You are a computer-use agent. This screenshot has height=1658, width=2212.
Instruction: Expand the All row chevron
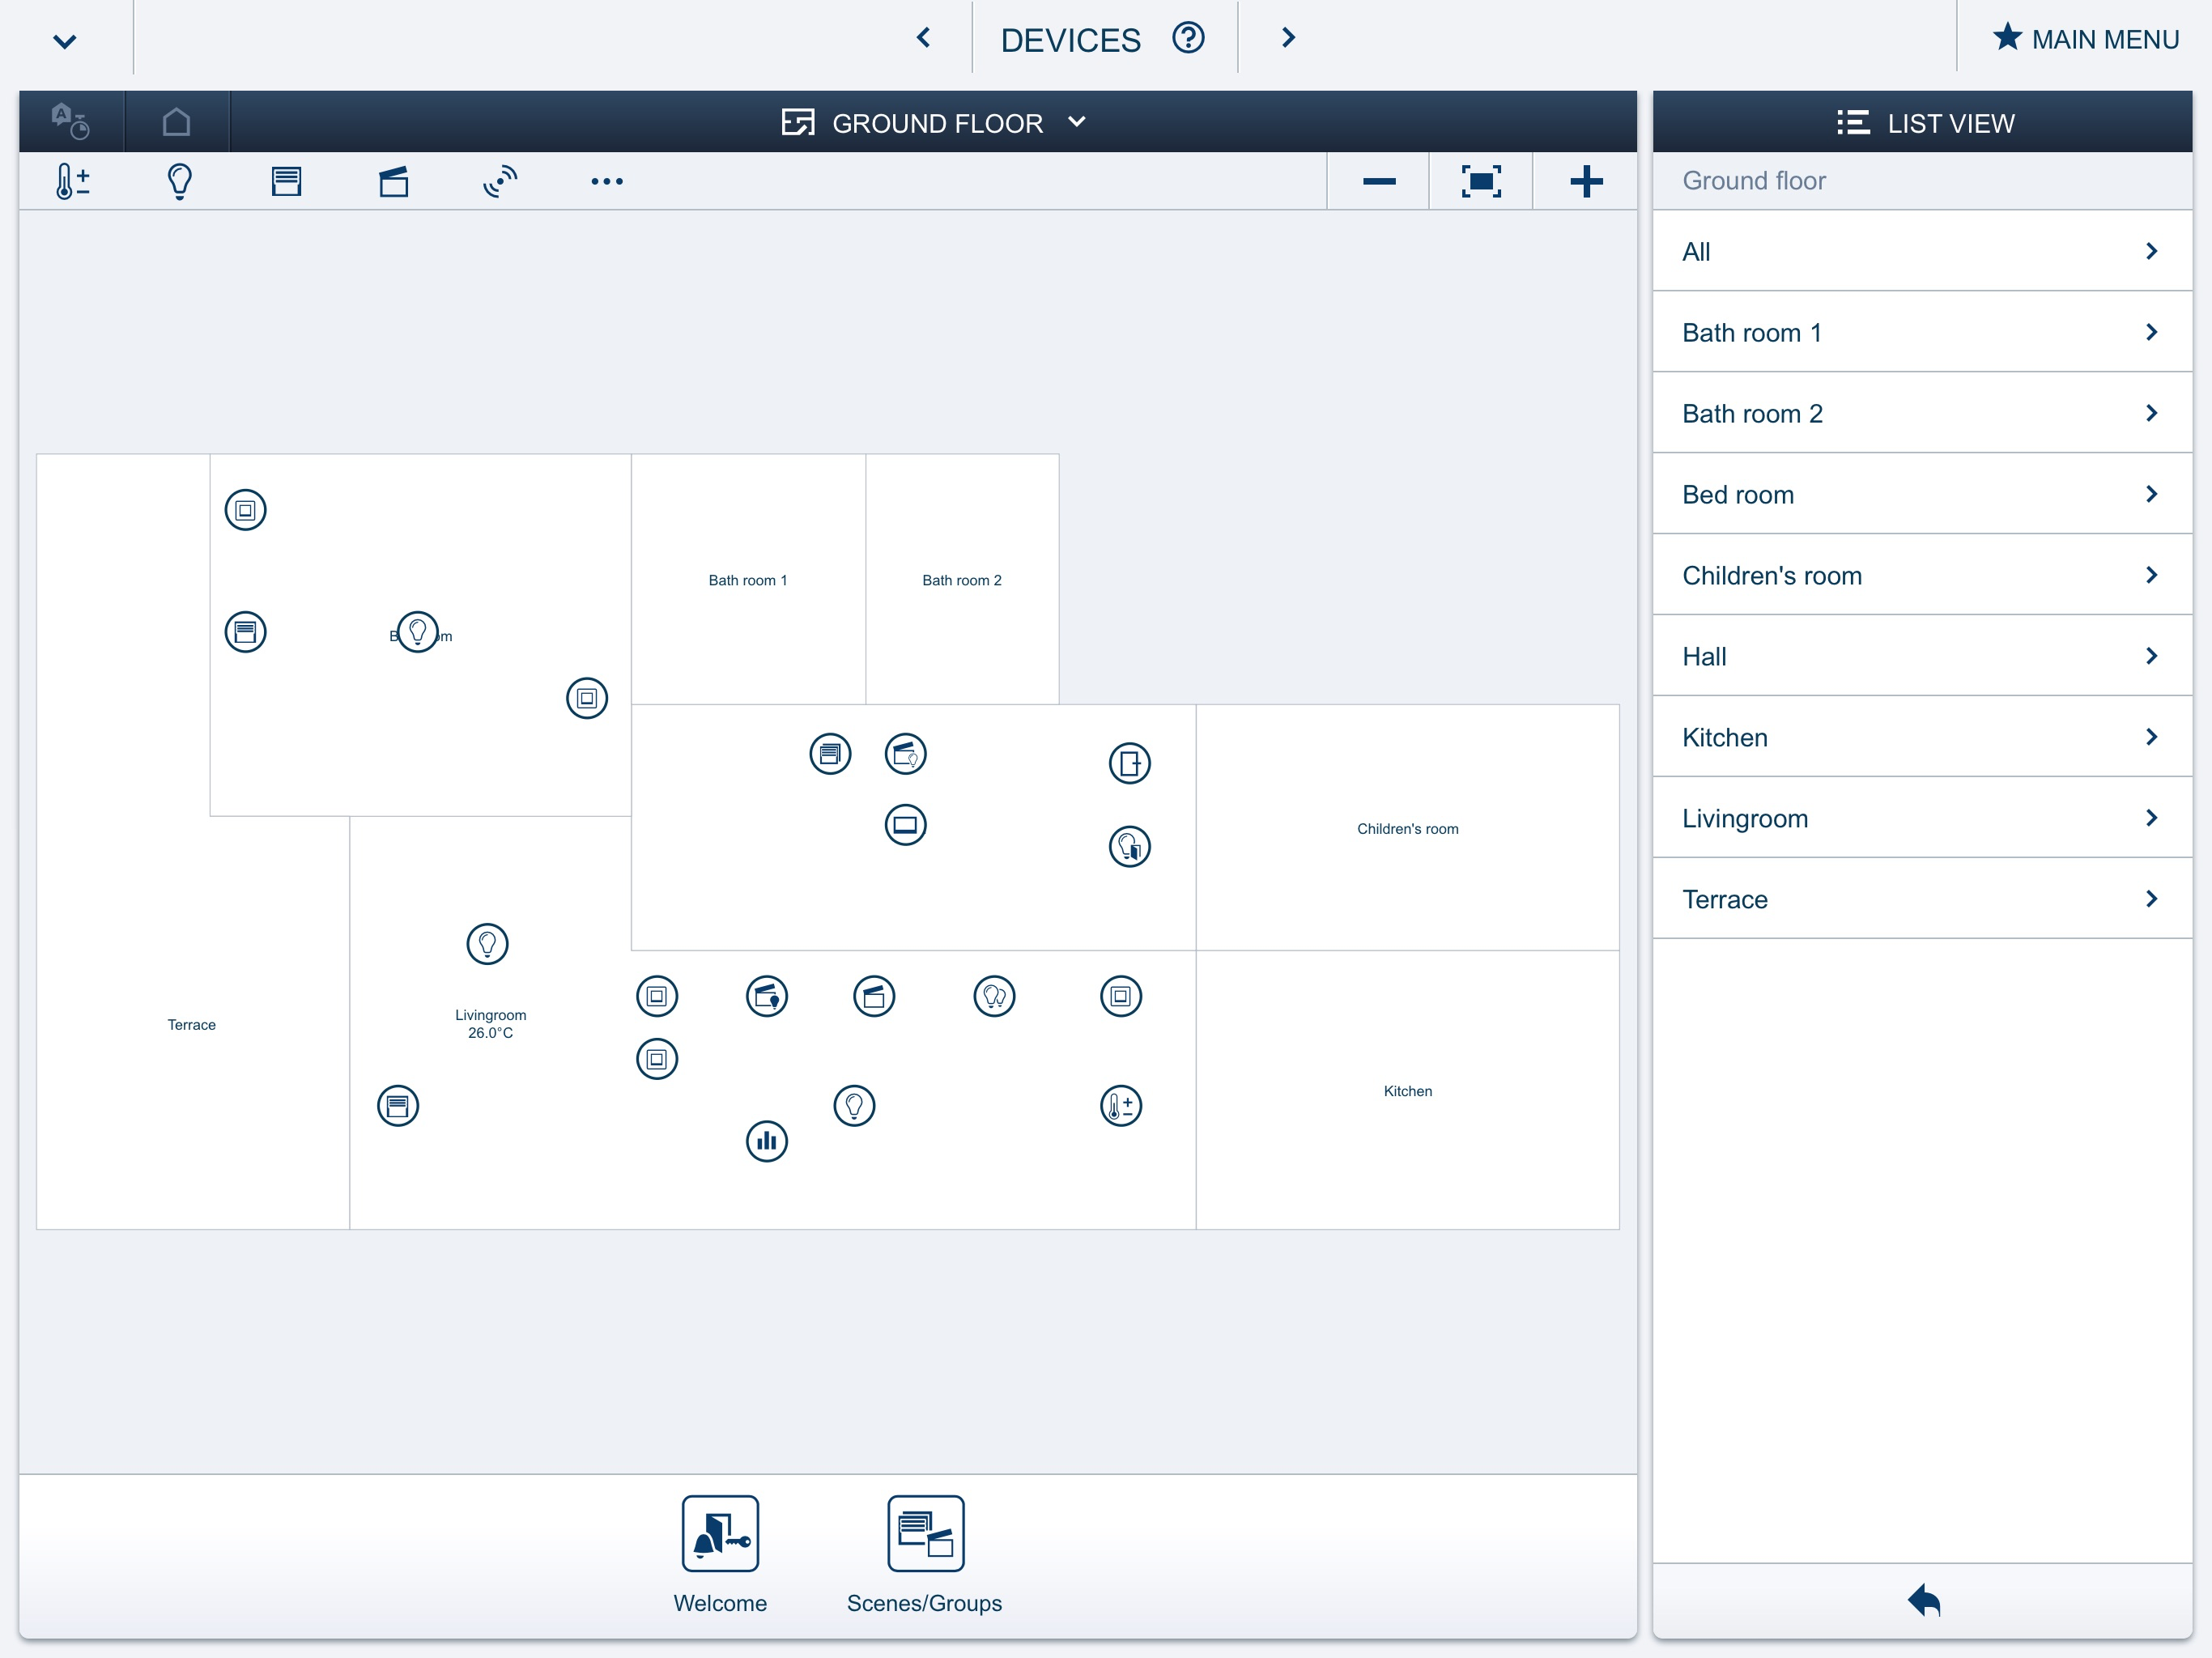point(2152,251)
